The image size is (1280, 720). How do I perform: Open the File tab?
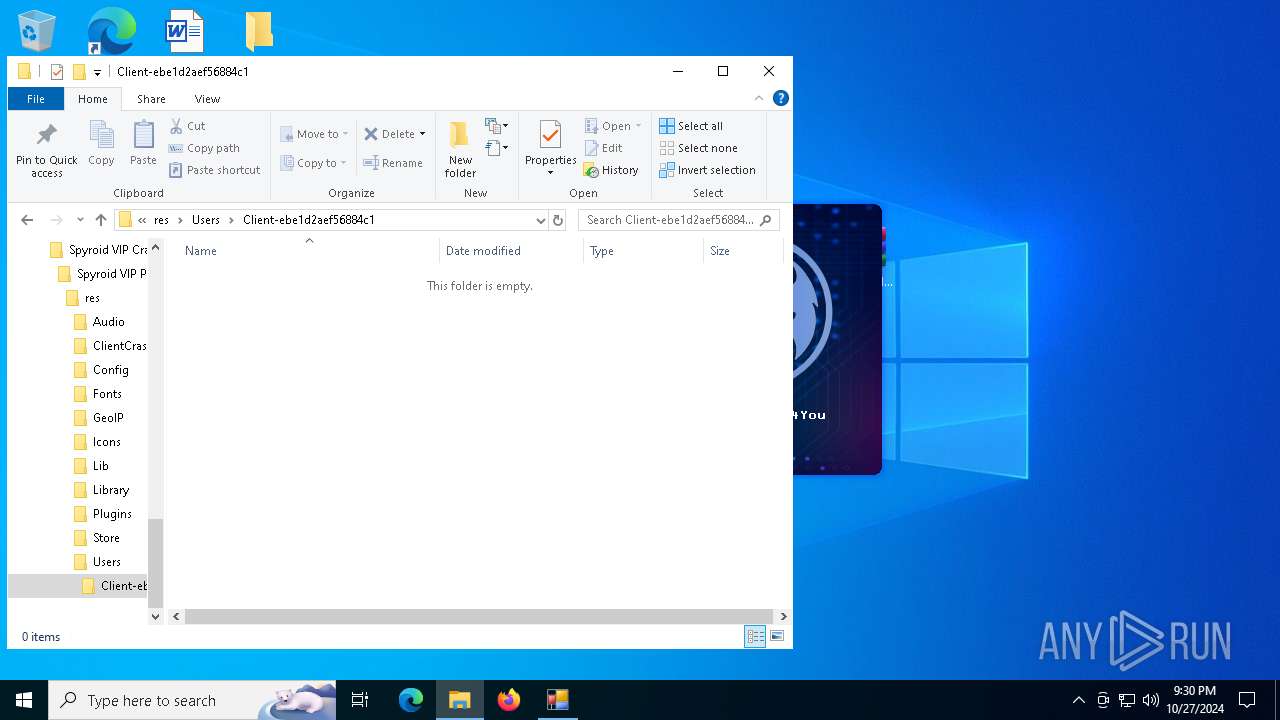click(x=36, y=99)
